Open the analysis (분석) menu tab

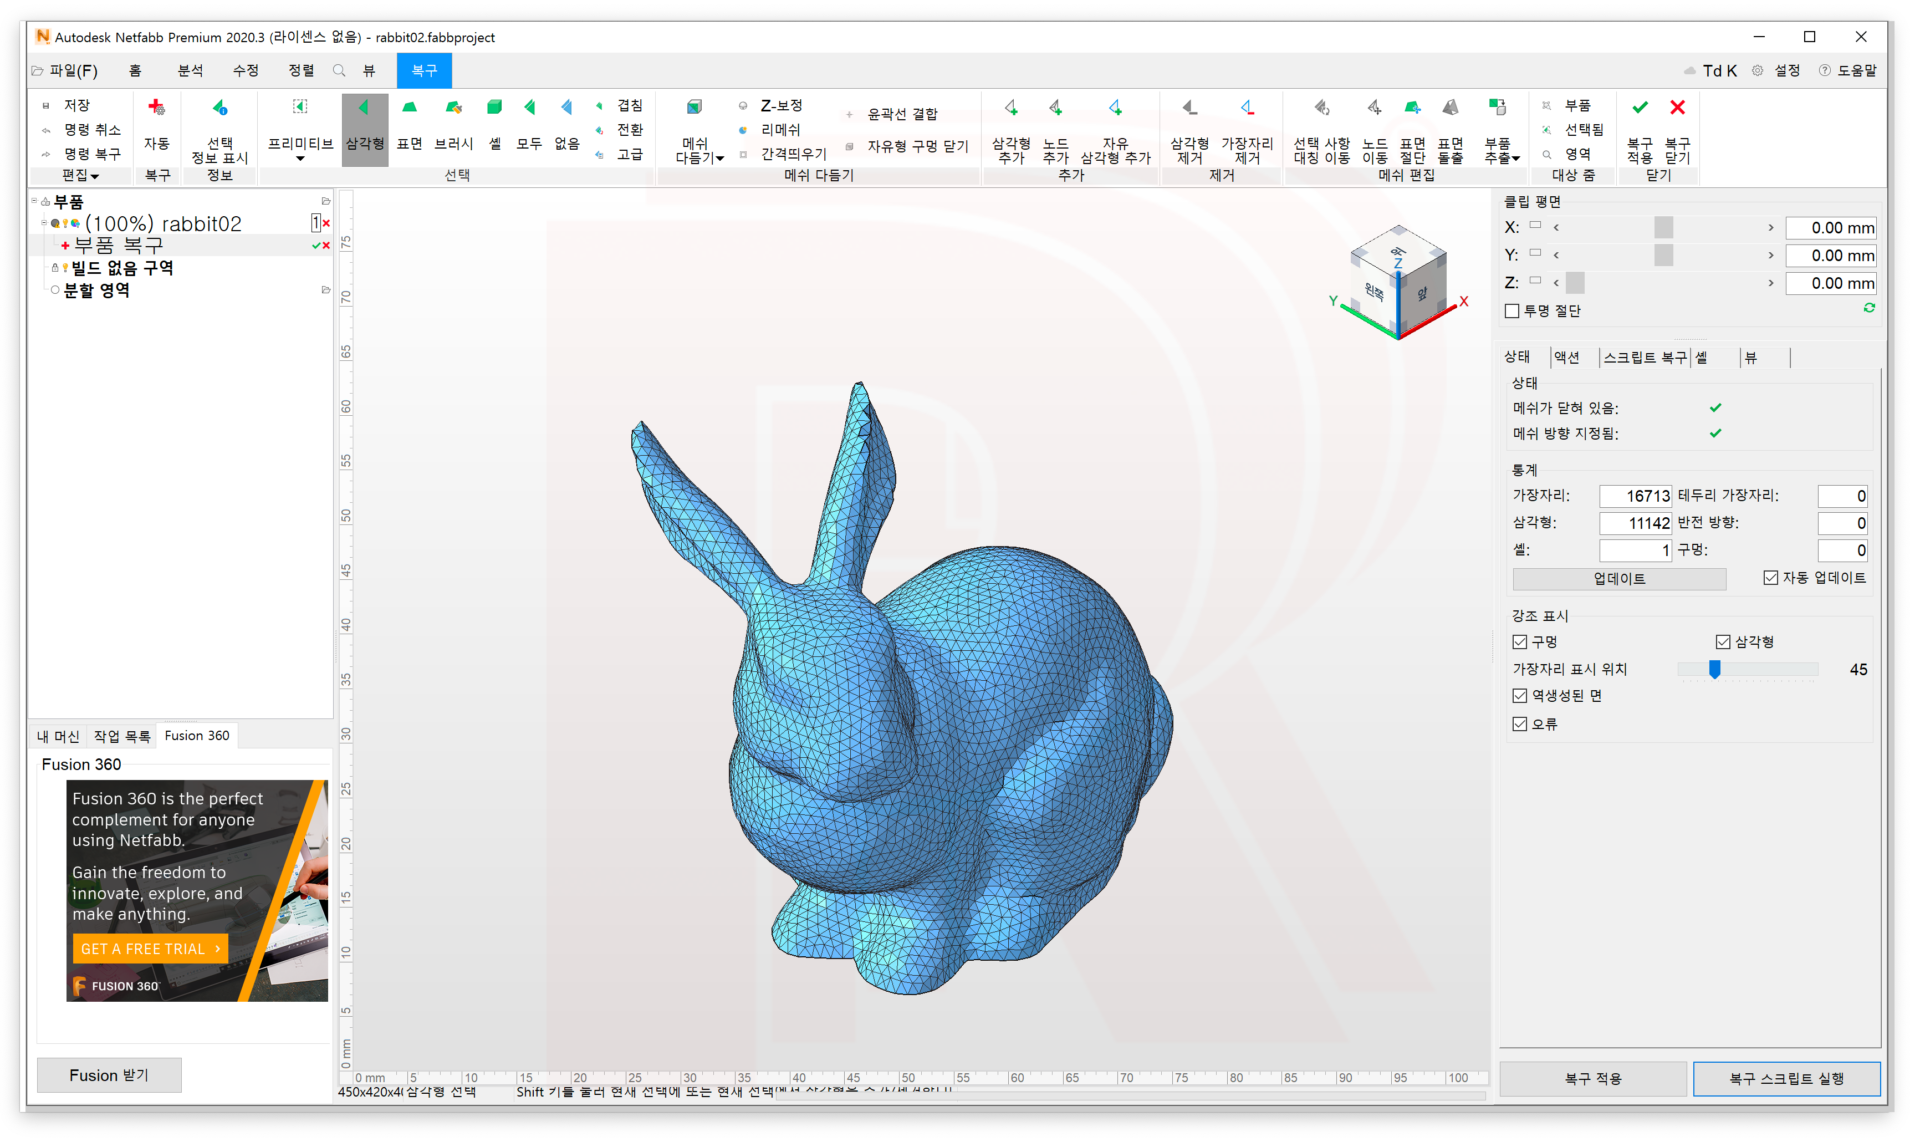pos(190,70)
